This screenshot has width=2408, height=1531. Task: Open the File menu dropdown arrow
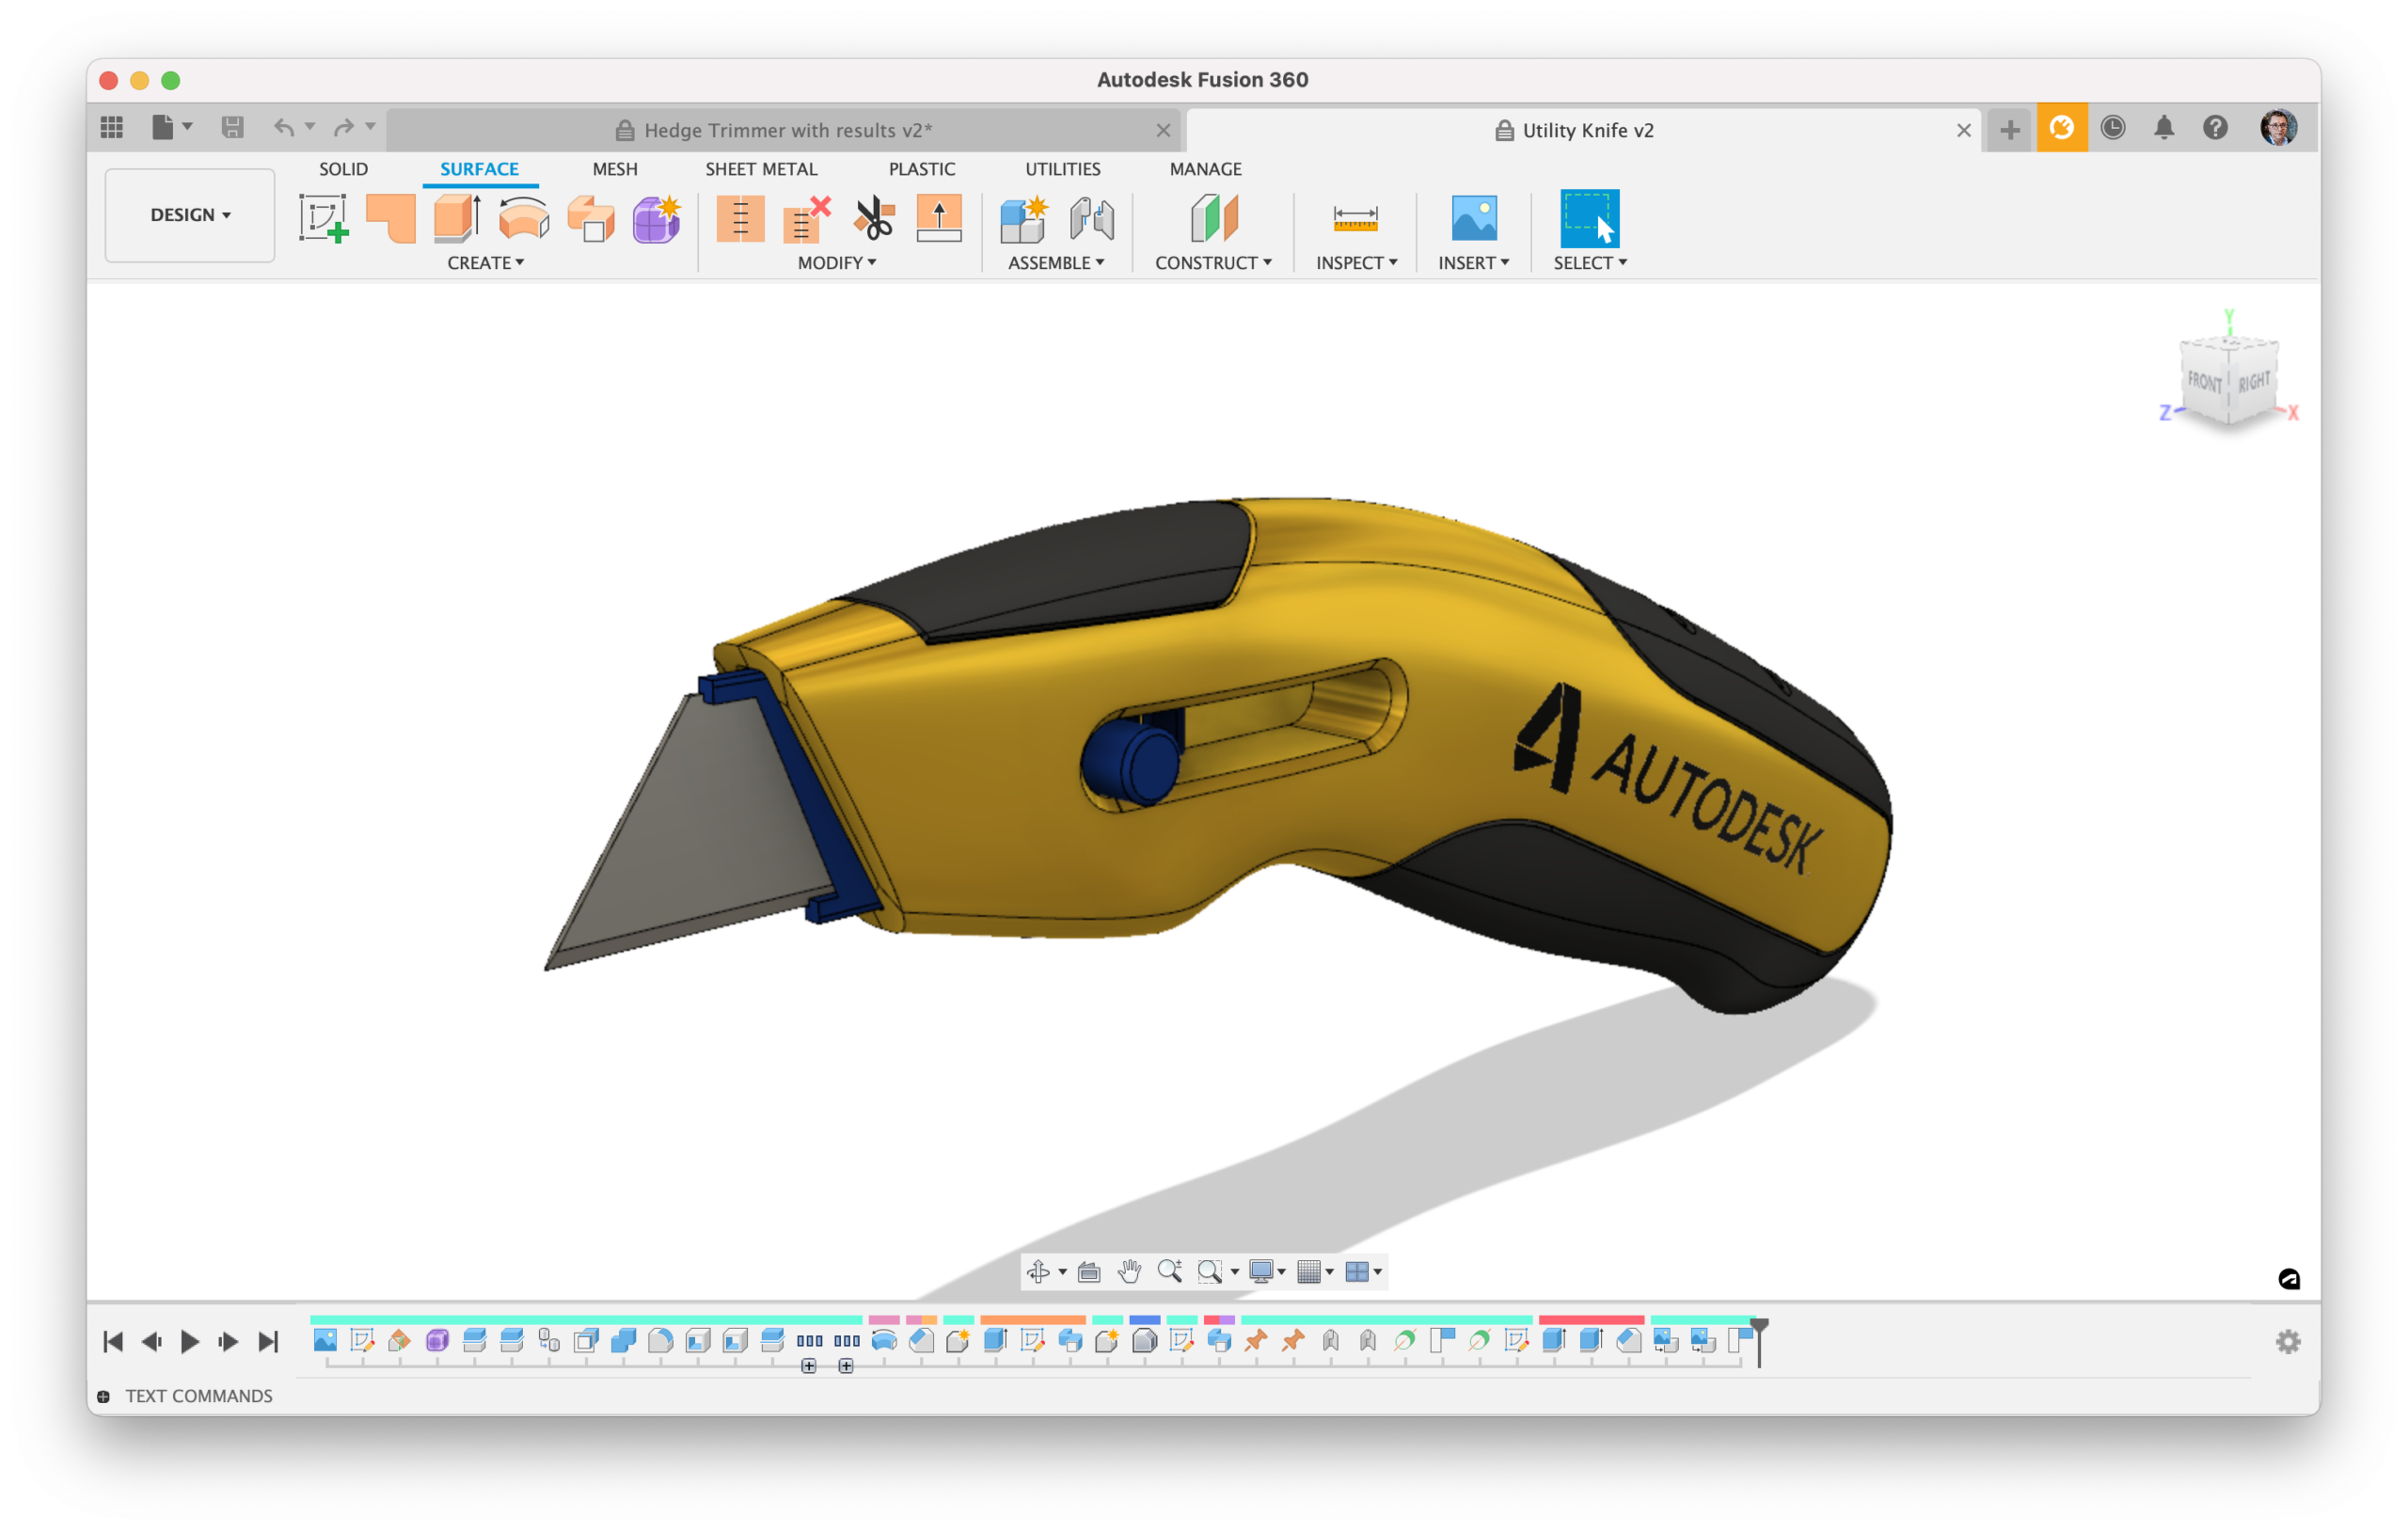click(187, 127)
